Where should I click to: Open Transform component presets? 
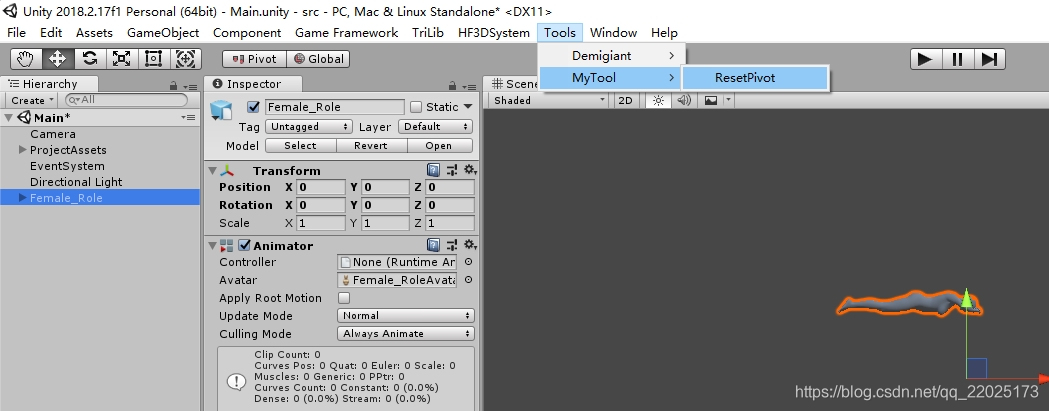coord(452,170)
